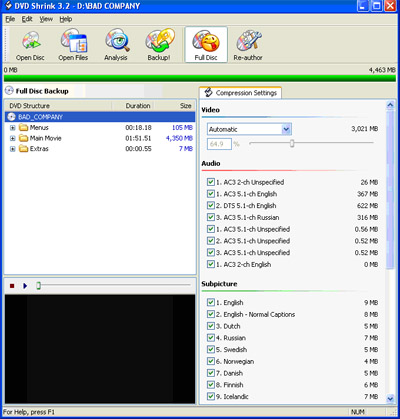Click the black video preview area
This screenshot has height=419, width=400.
pos(100,349)
